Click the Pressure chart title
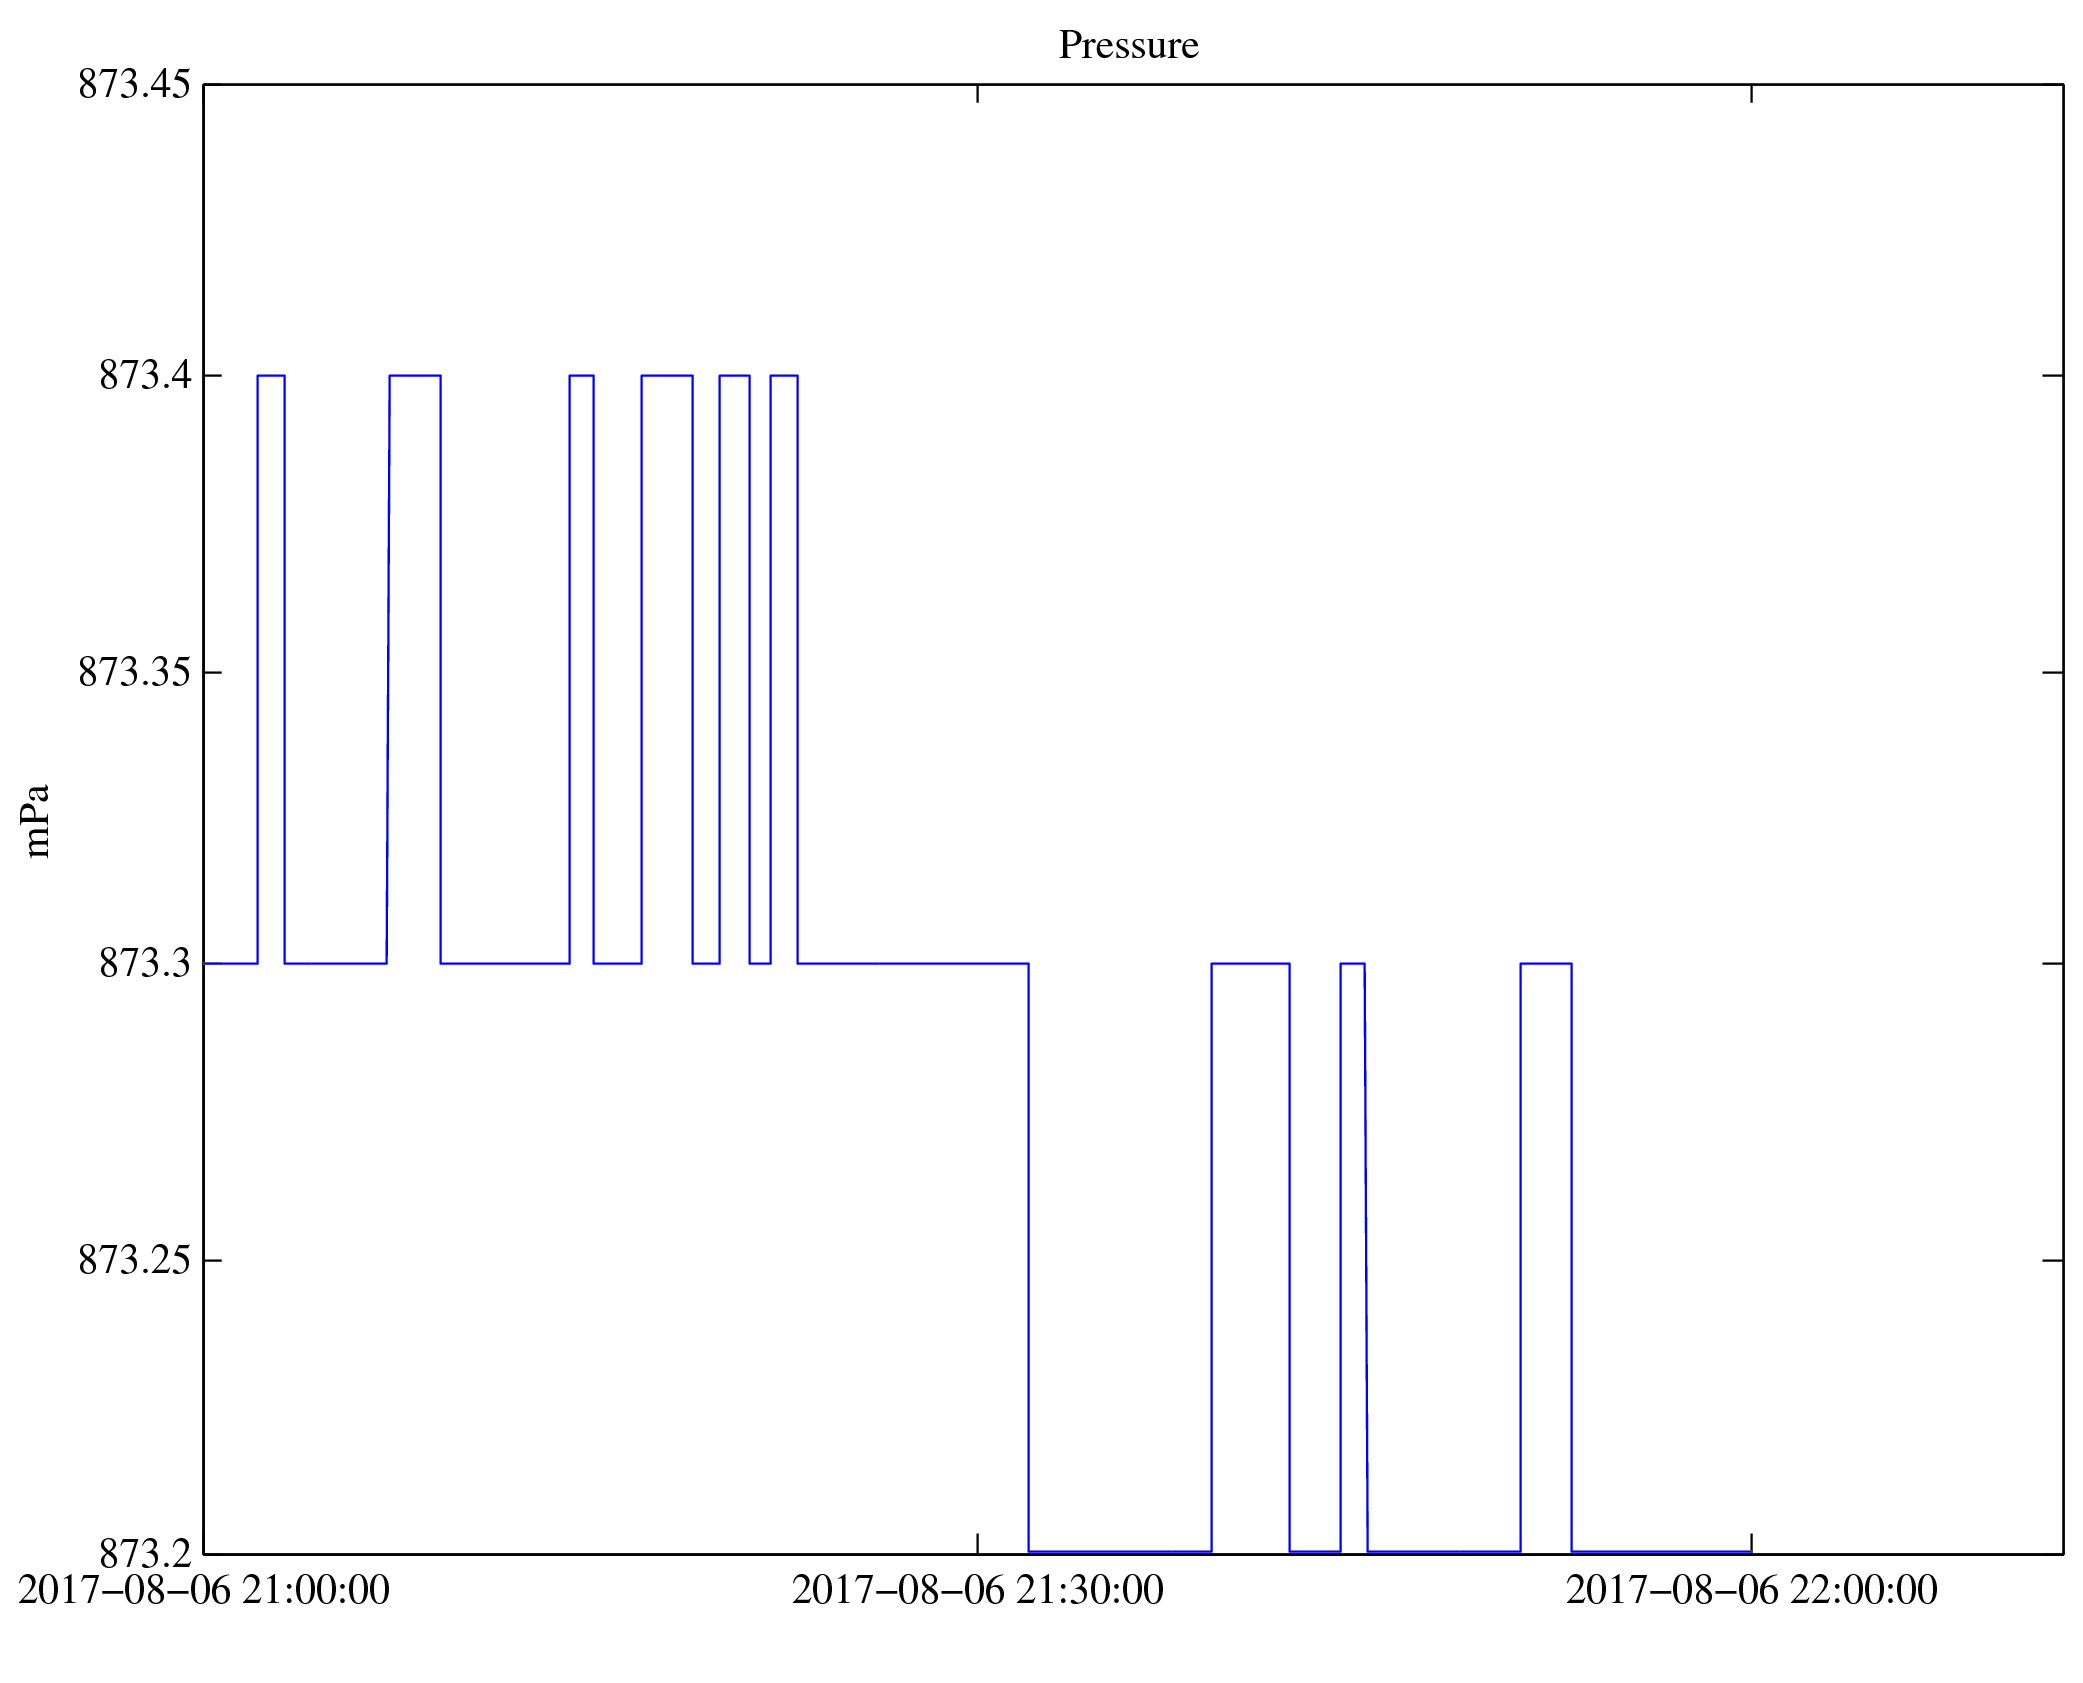The height and width of the screenshot is (1683, 2083). 1128,45
